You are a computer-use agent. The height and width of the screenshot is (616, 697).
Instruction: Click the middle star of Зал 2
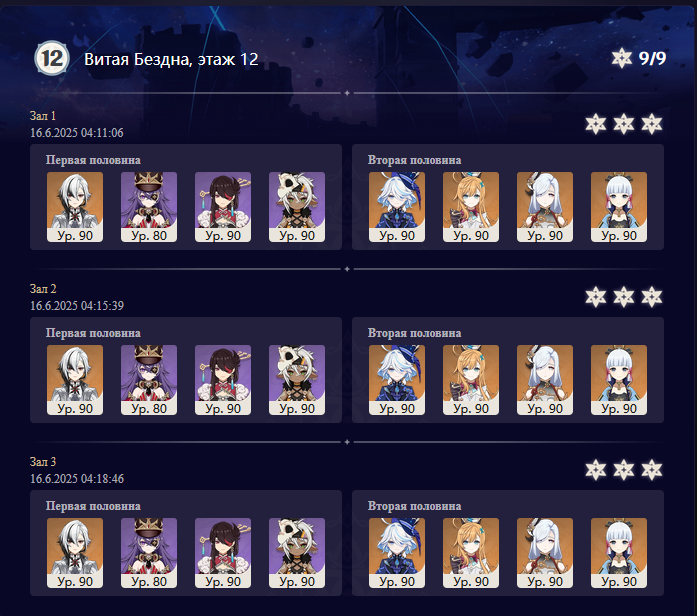point(624,296)
